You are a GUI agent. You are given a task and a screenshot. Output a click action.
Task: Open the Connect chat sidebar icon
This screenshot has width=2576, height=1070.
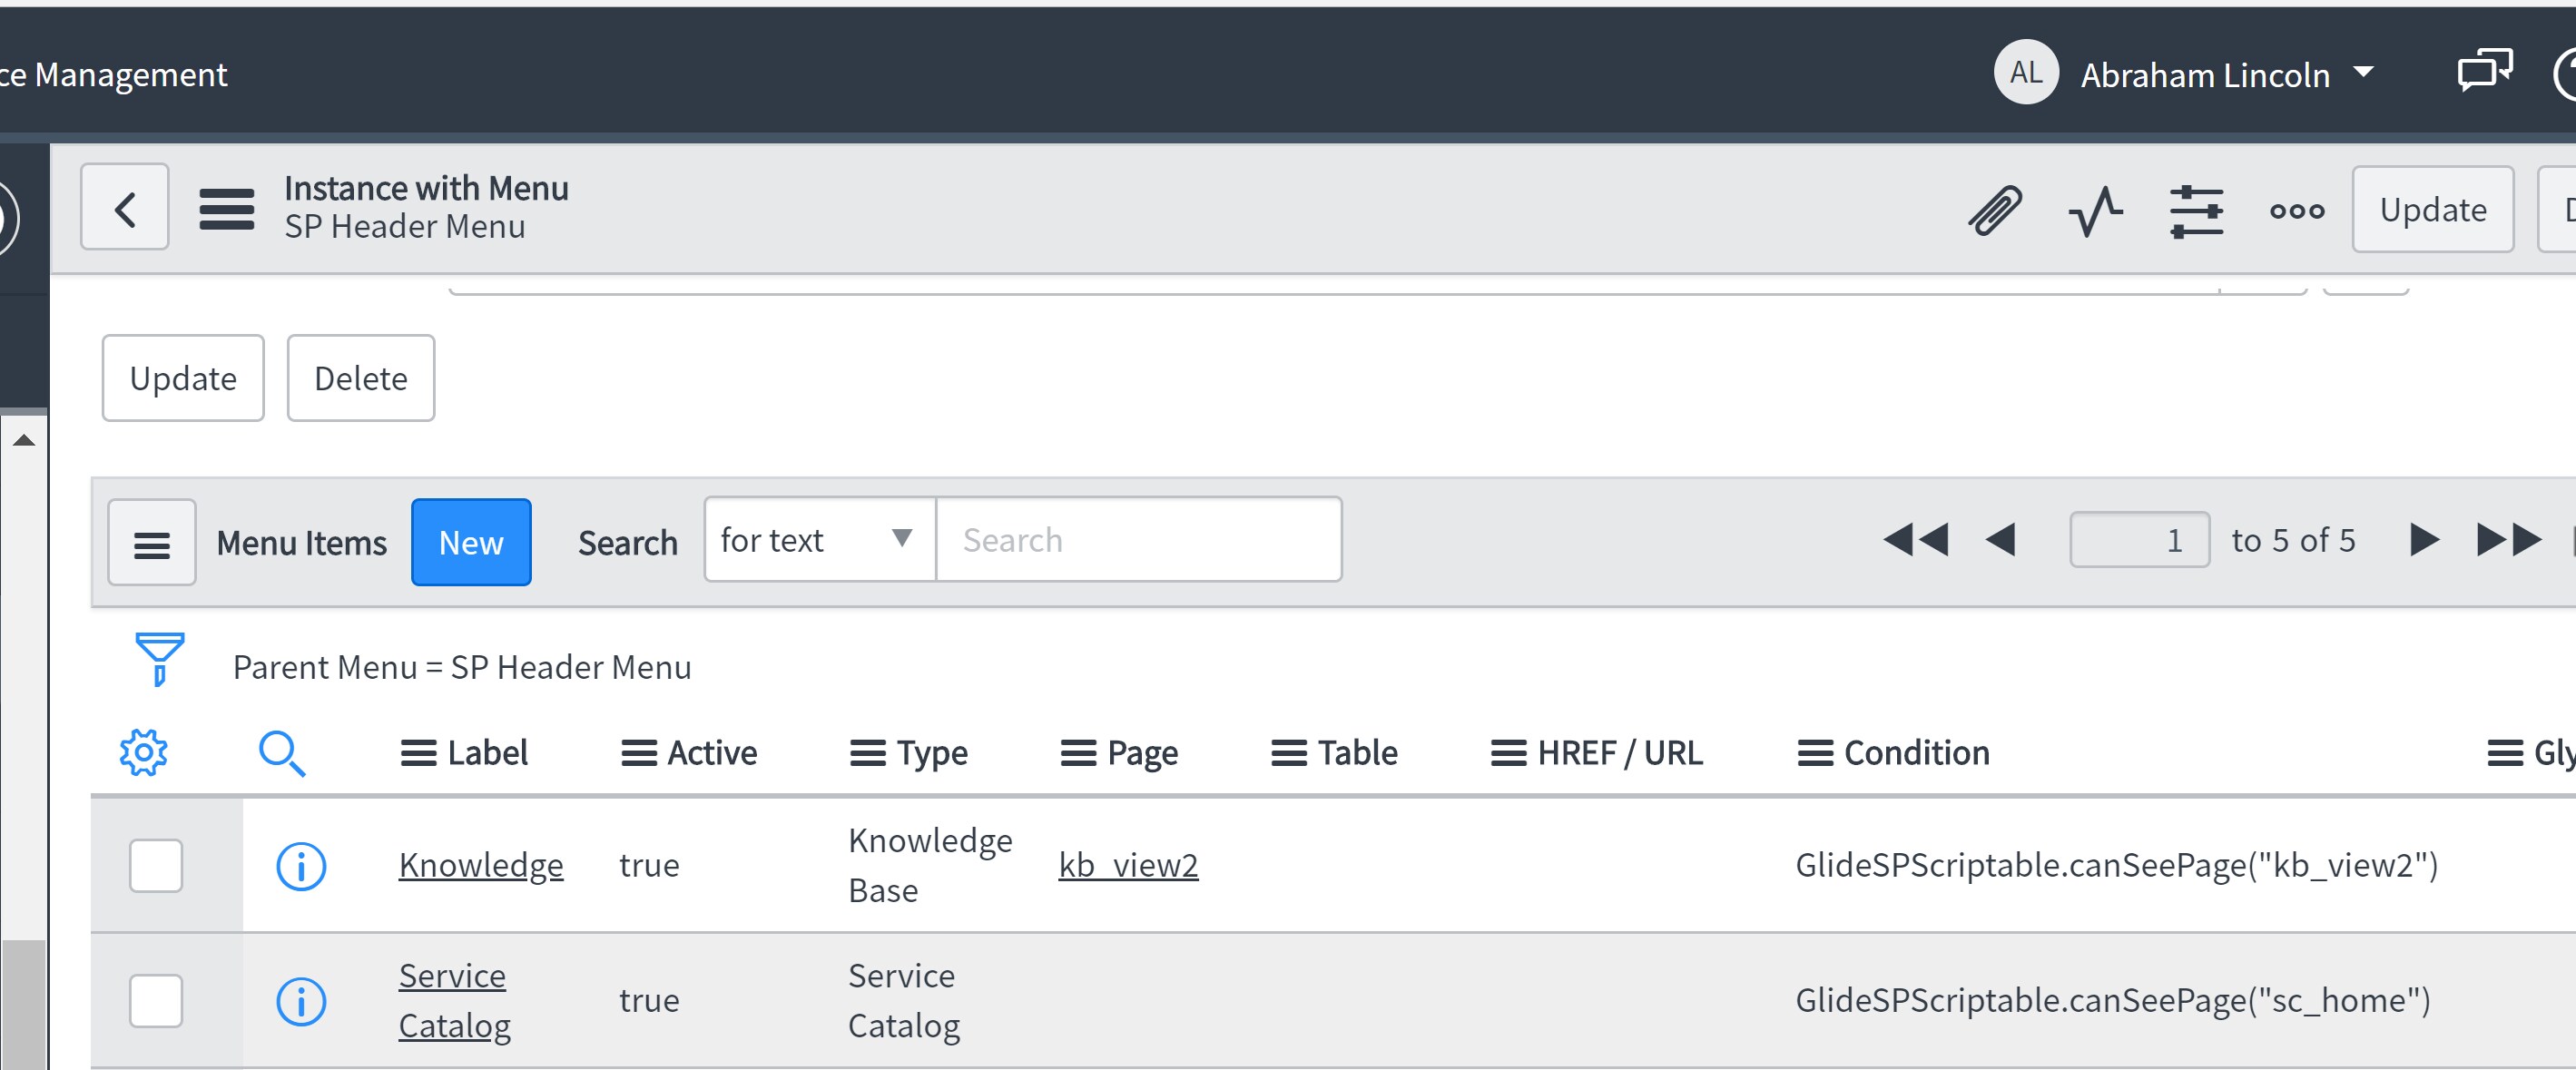[x=2485, y=71]
